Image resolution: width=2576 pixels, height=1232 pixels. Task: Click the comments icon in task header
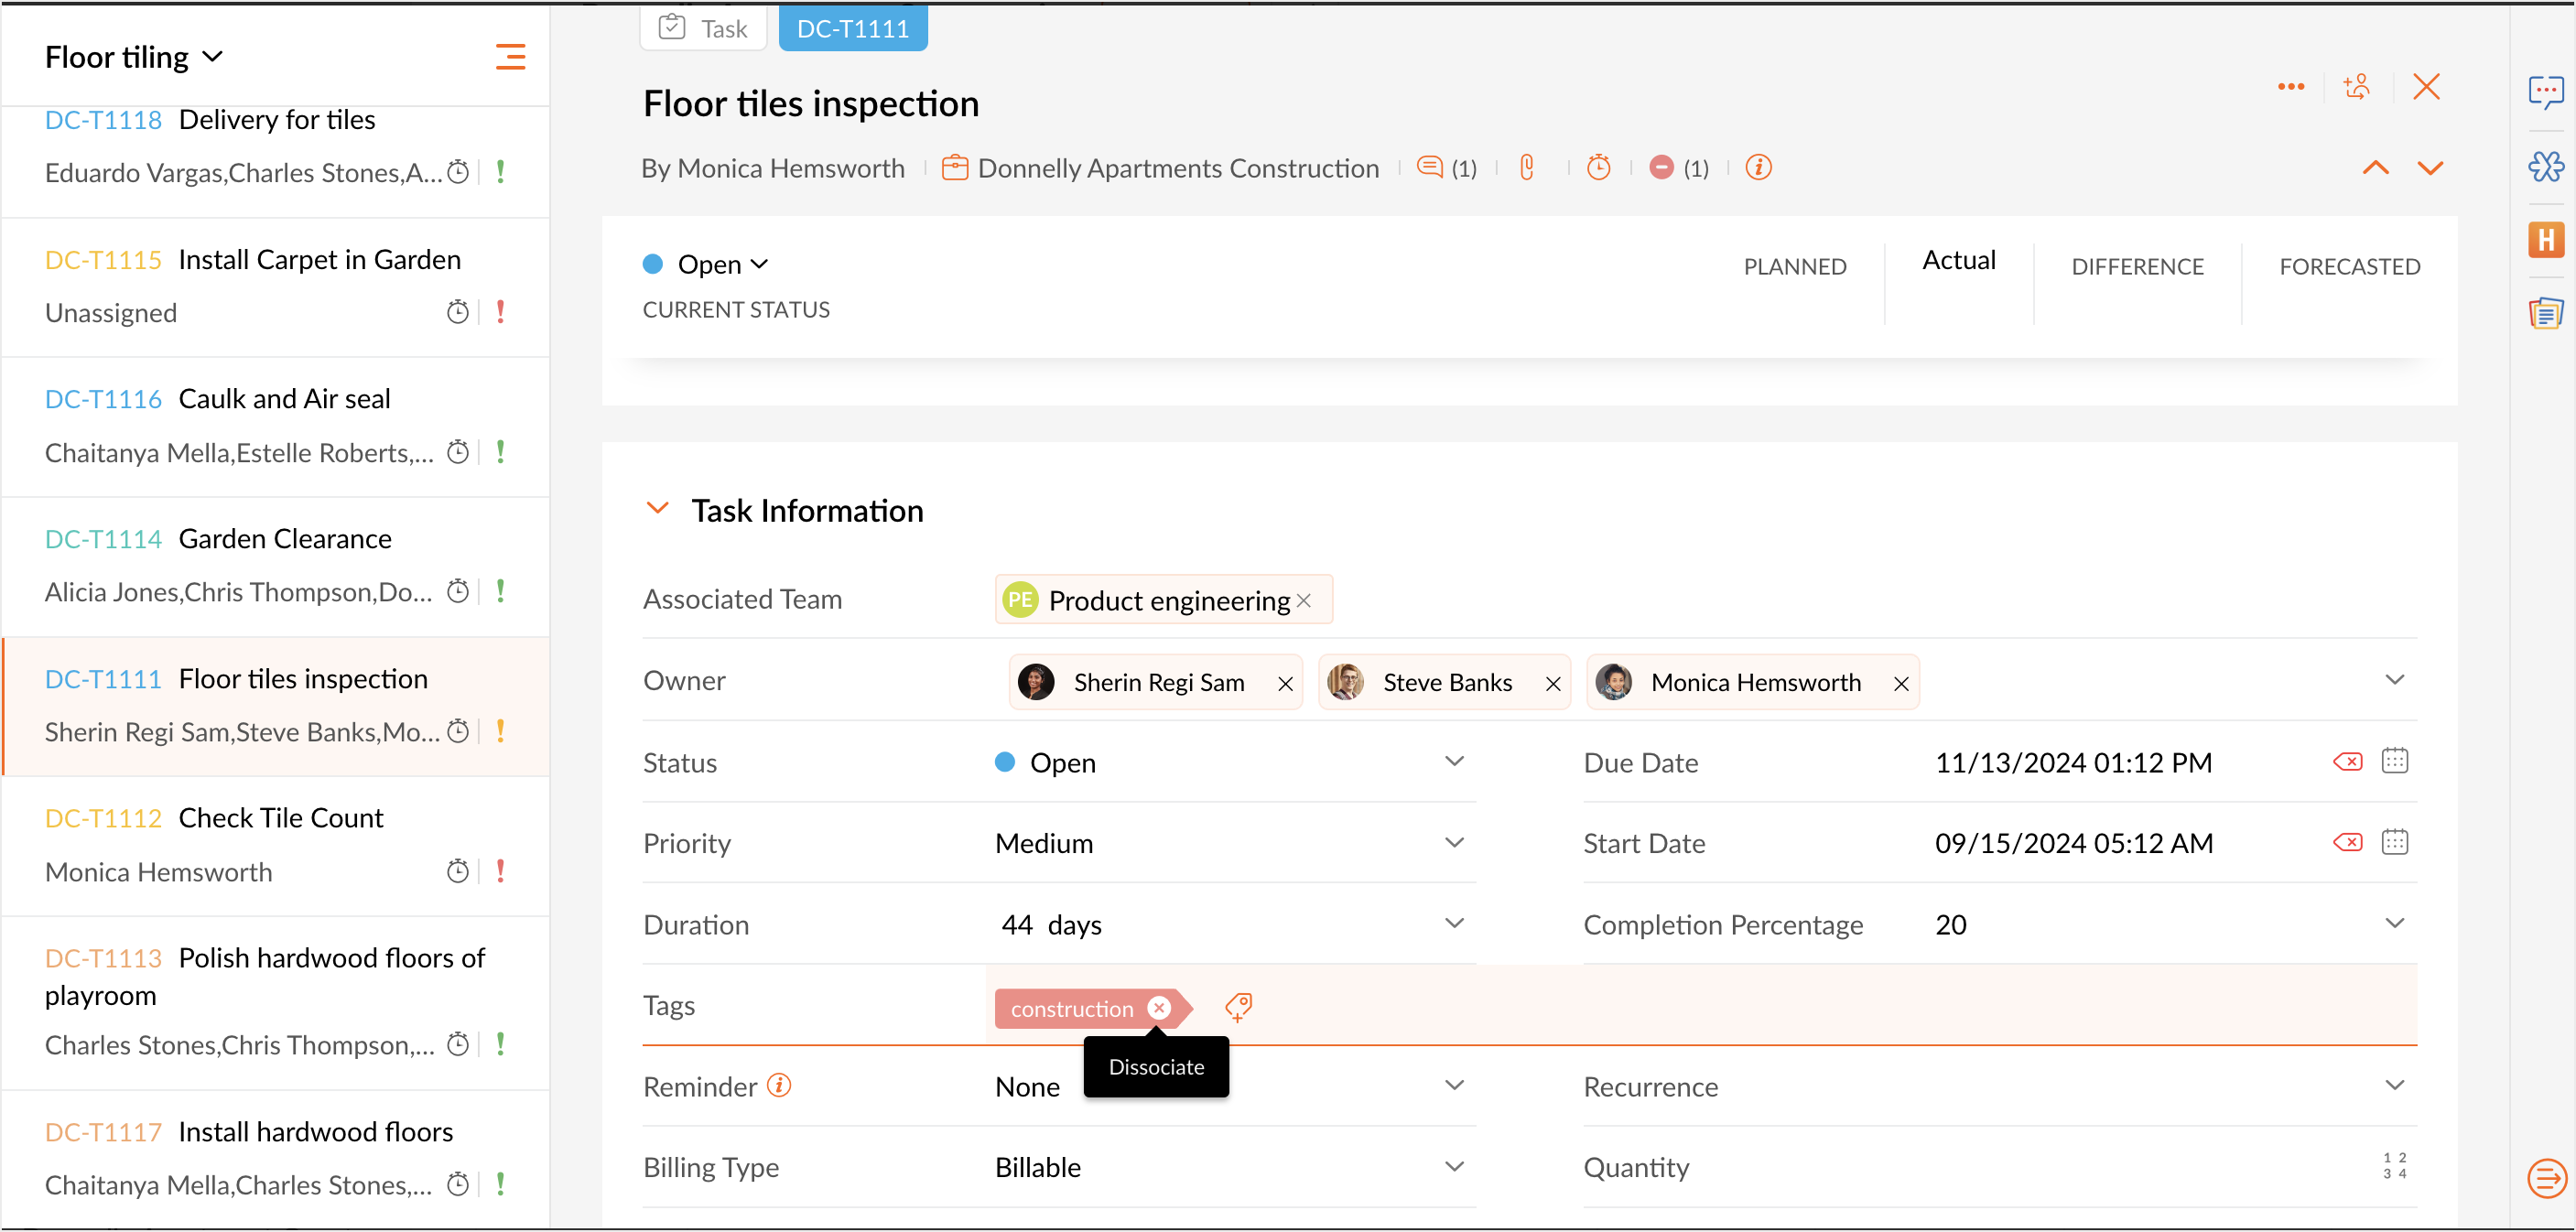(1430, 167)
